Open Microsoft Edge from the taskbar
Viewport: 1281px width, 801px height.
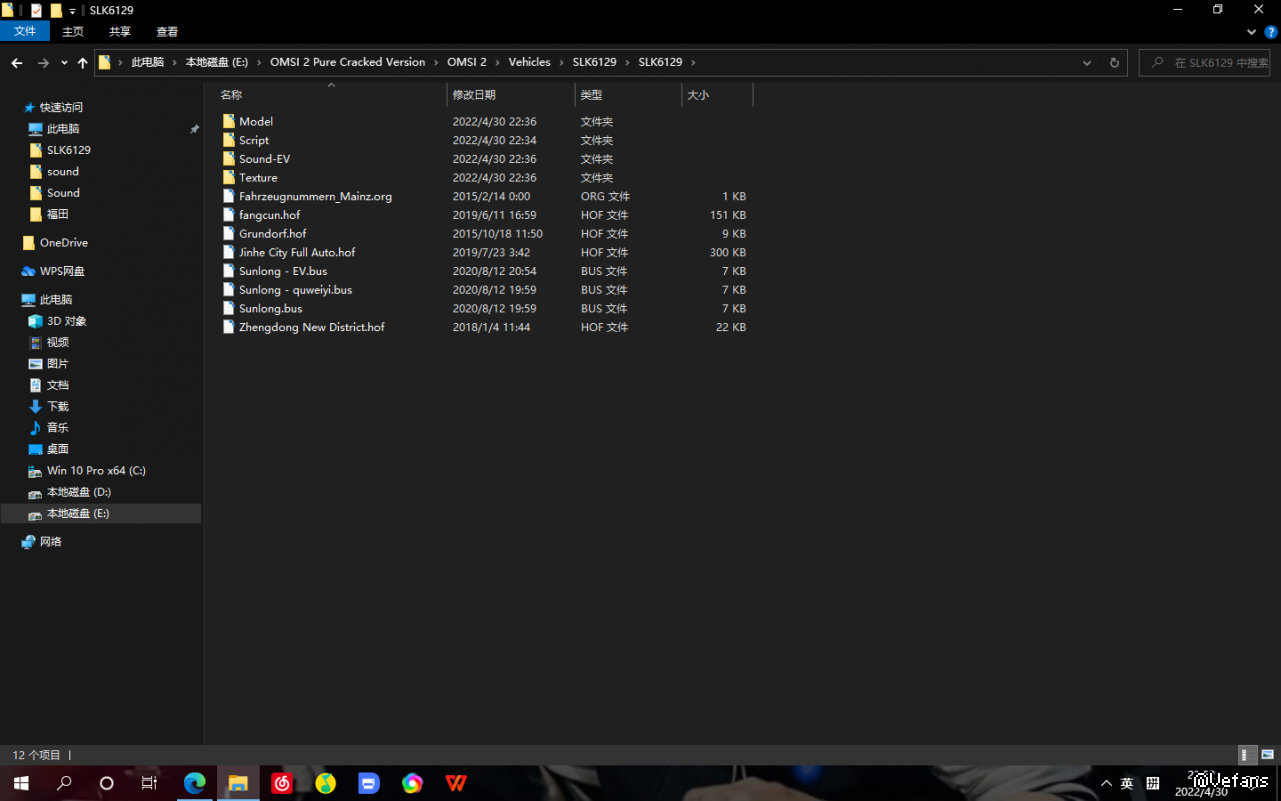(194, 783)
